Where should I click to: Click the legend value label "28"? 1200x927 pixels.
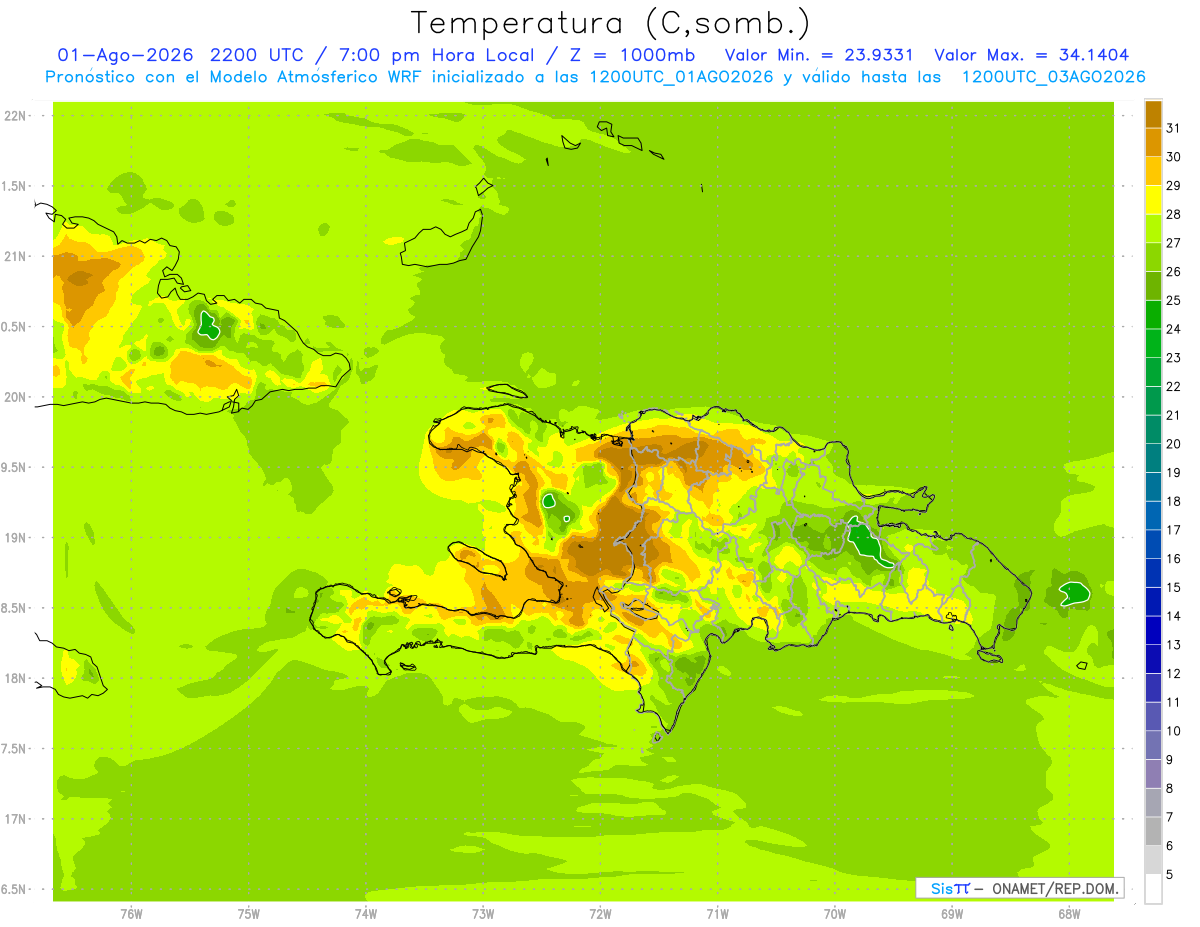point(1173,214)
